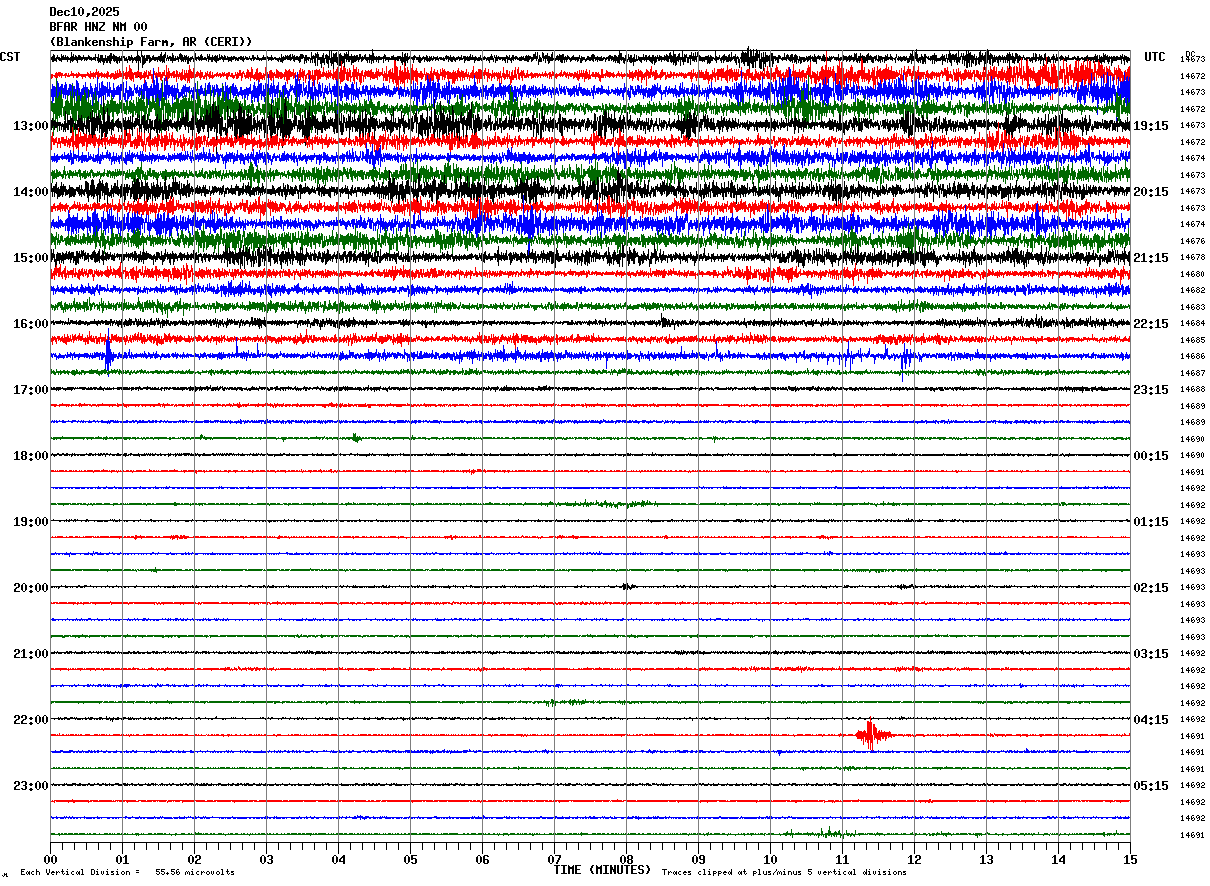Click the DC offset value 14687

tap(1192, 373)
